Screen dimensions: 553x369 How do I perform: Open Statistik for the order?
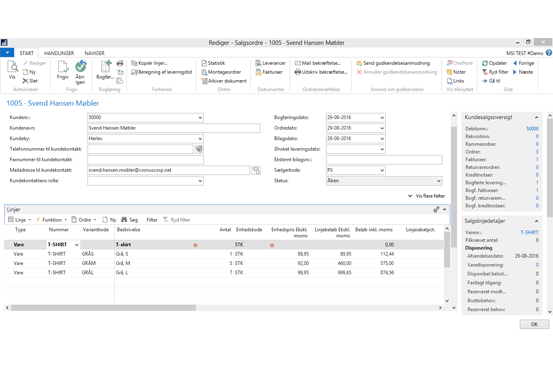[213, 63]
